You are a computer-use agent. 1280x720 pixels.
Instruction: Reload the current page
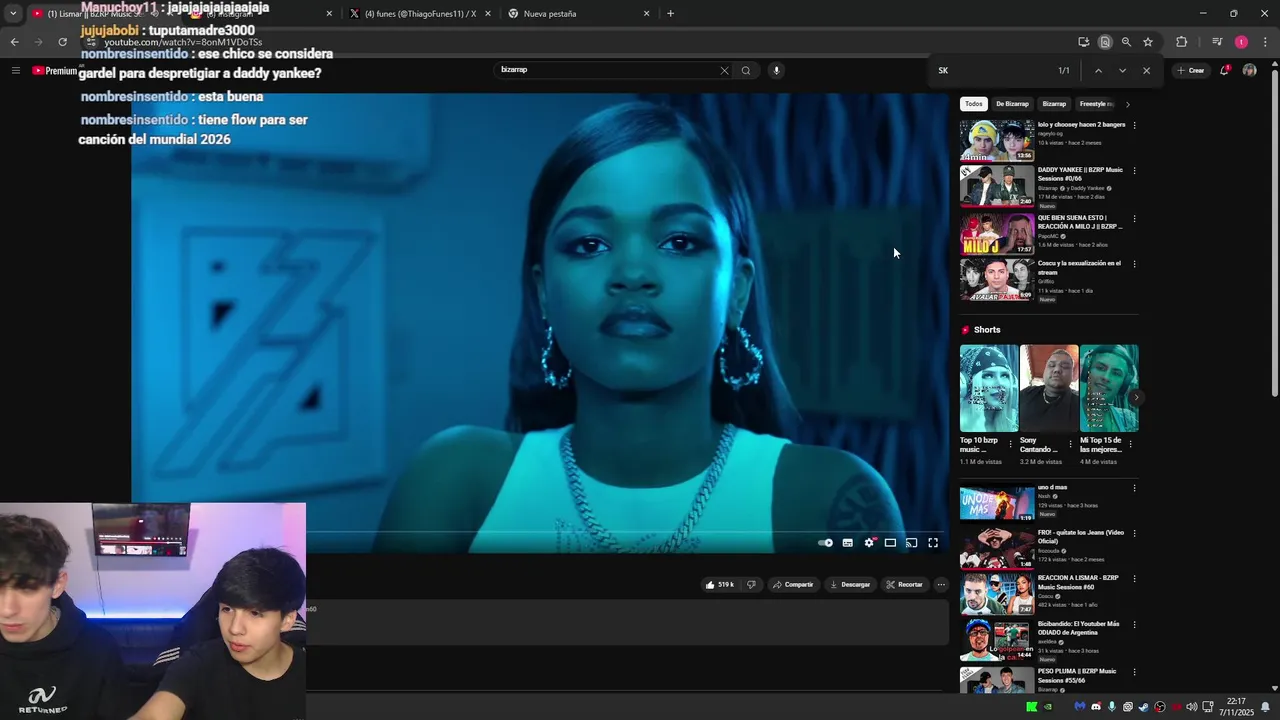(x=62, y=42)
